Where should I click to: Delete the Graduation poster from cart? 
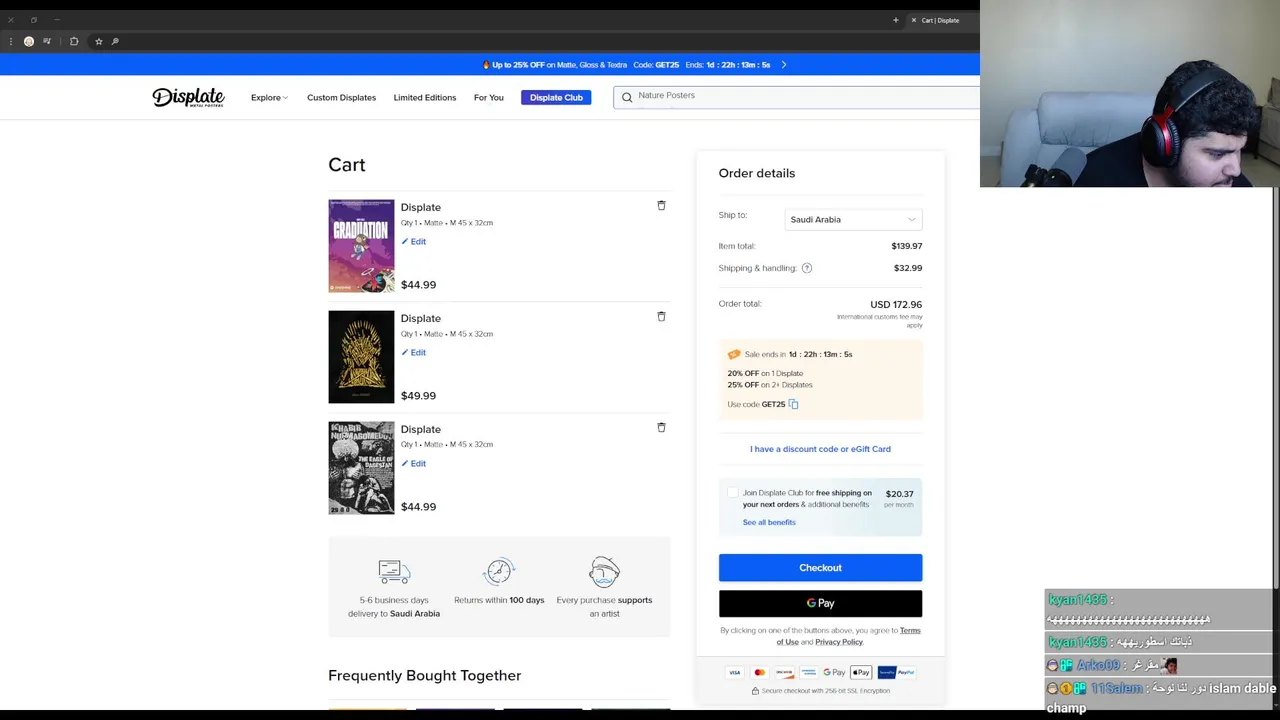coord(661,205)
